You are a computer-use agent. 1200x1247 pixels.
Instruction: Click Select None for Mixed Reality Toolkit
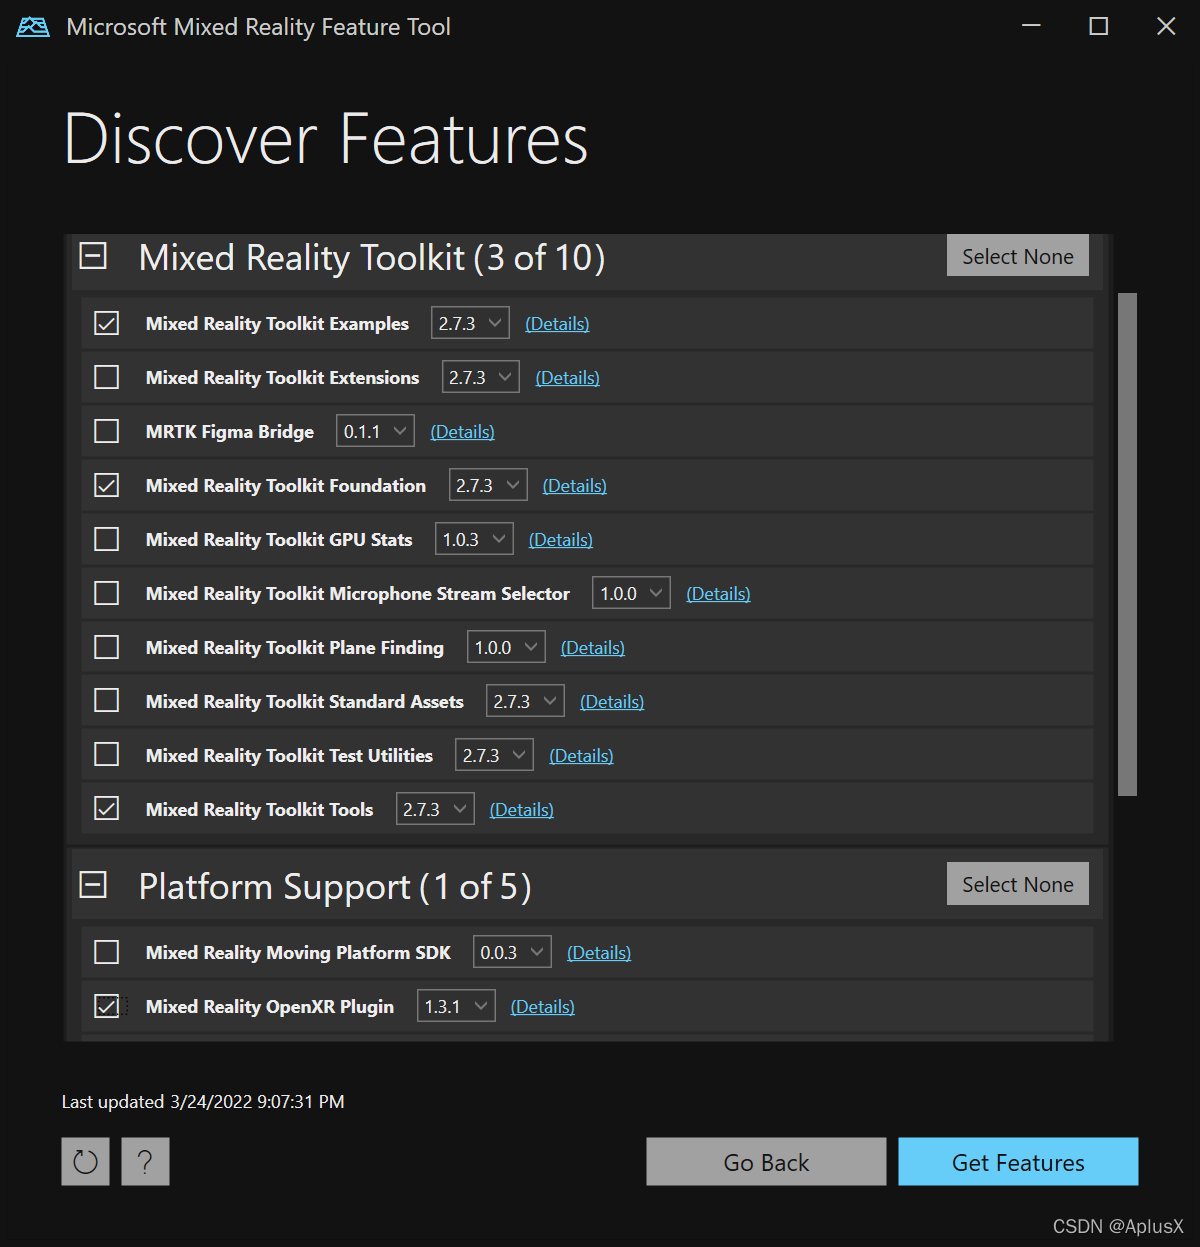pos(1017,255)
